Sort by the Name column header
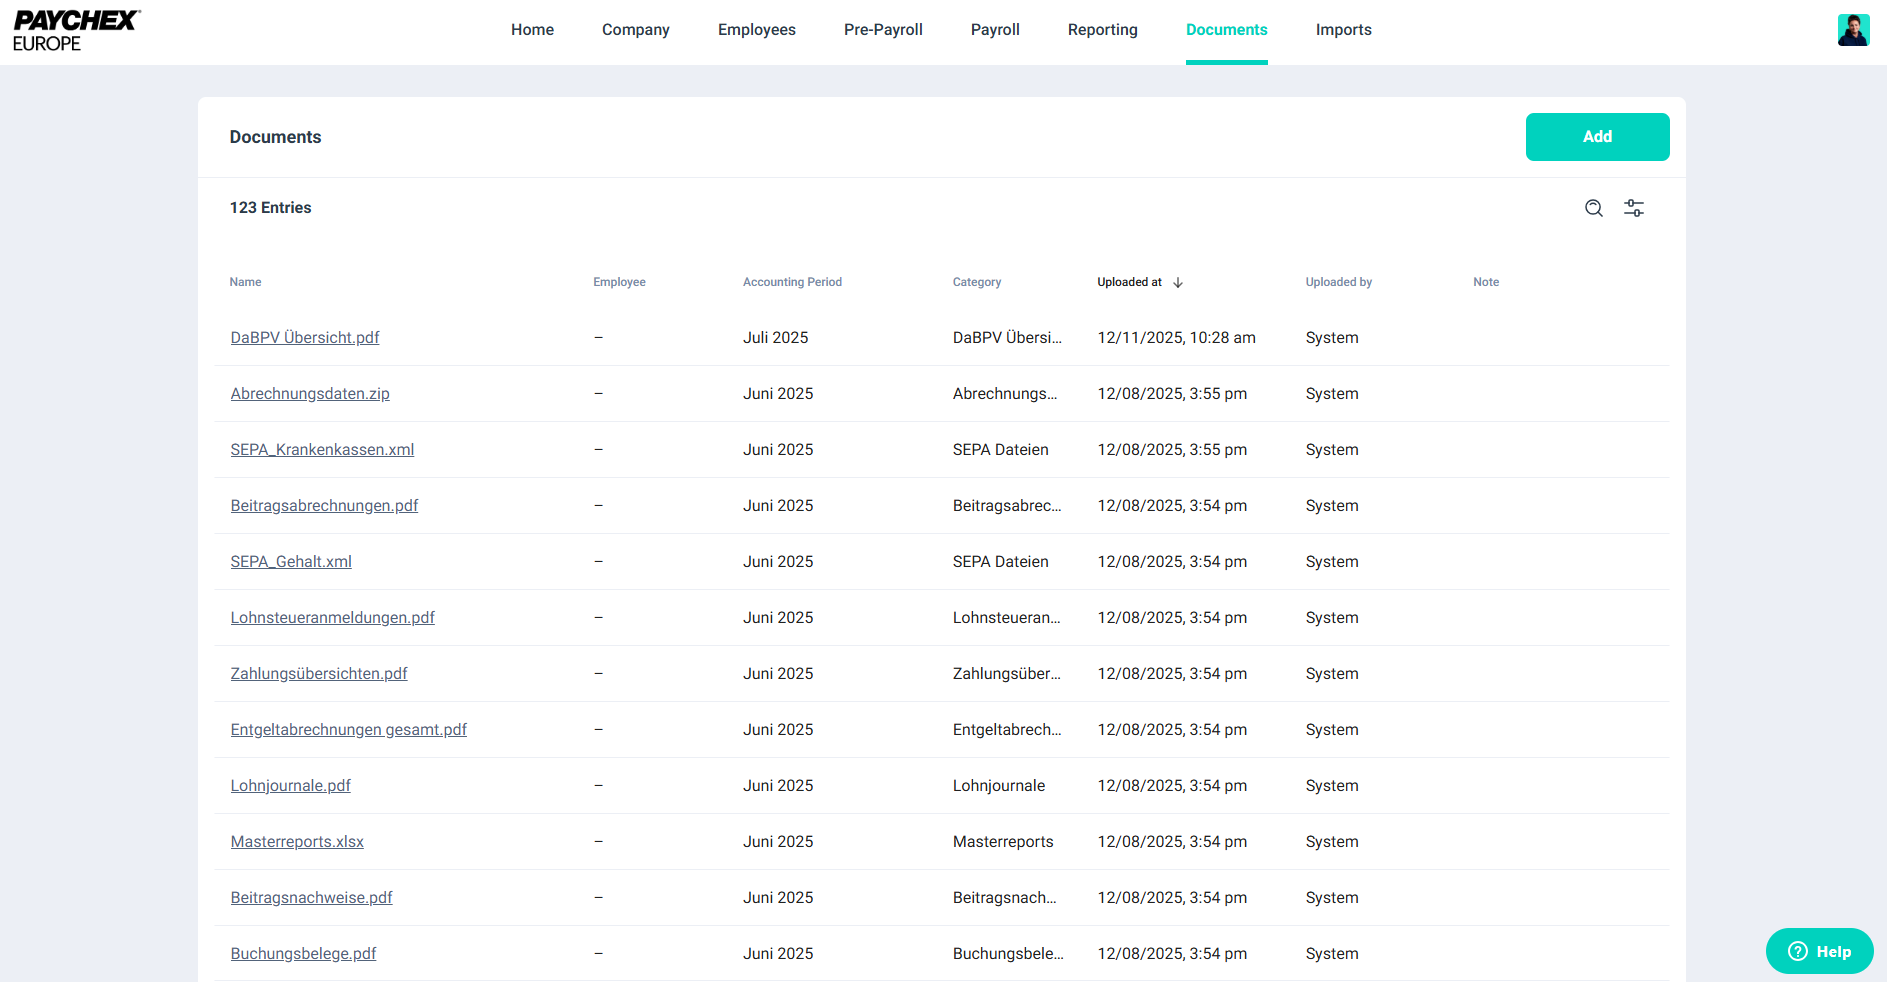The width and height of the screenshot is (1887, 982). coord(245,282)
